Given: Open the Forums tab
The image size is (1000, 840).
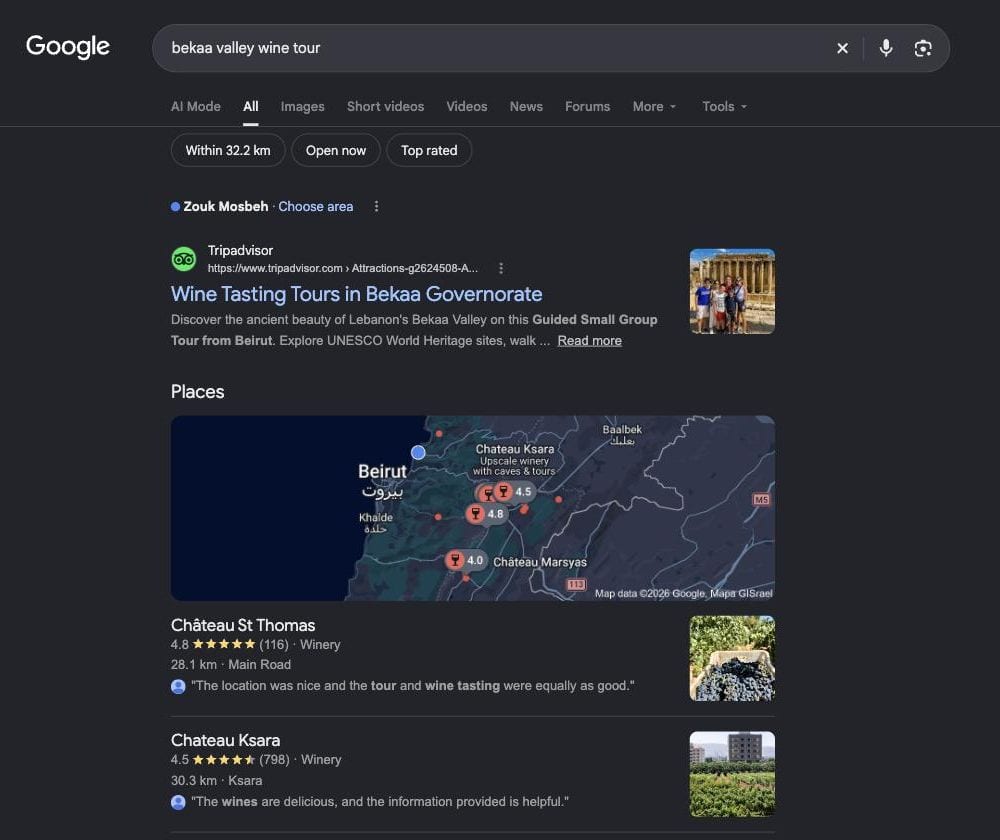Looking at the screenshot, I should 587,107.
